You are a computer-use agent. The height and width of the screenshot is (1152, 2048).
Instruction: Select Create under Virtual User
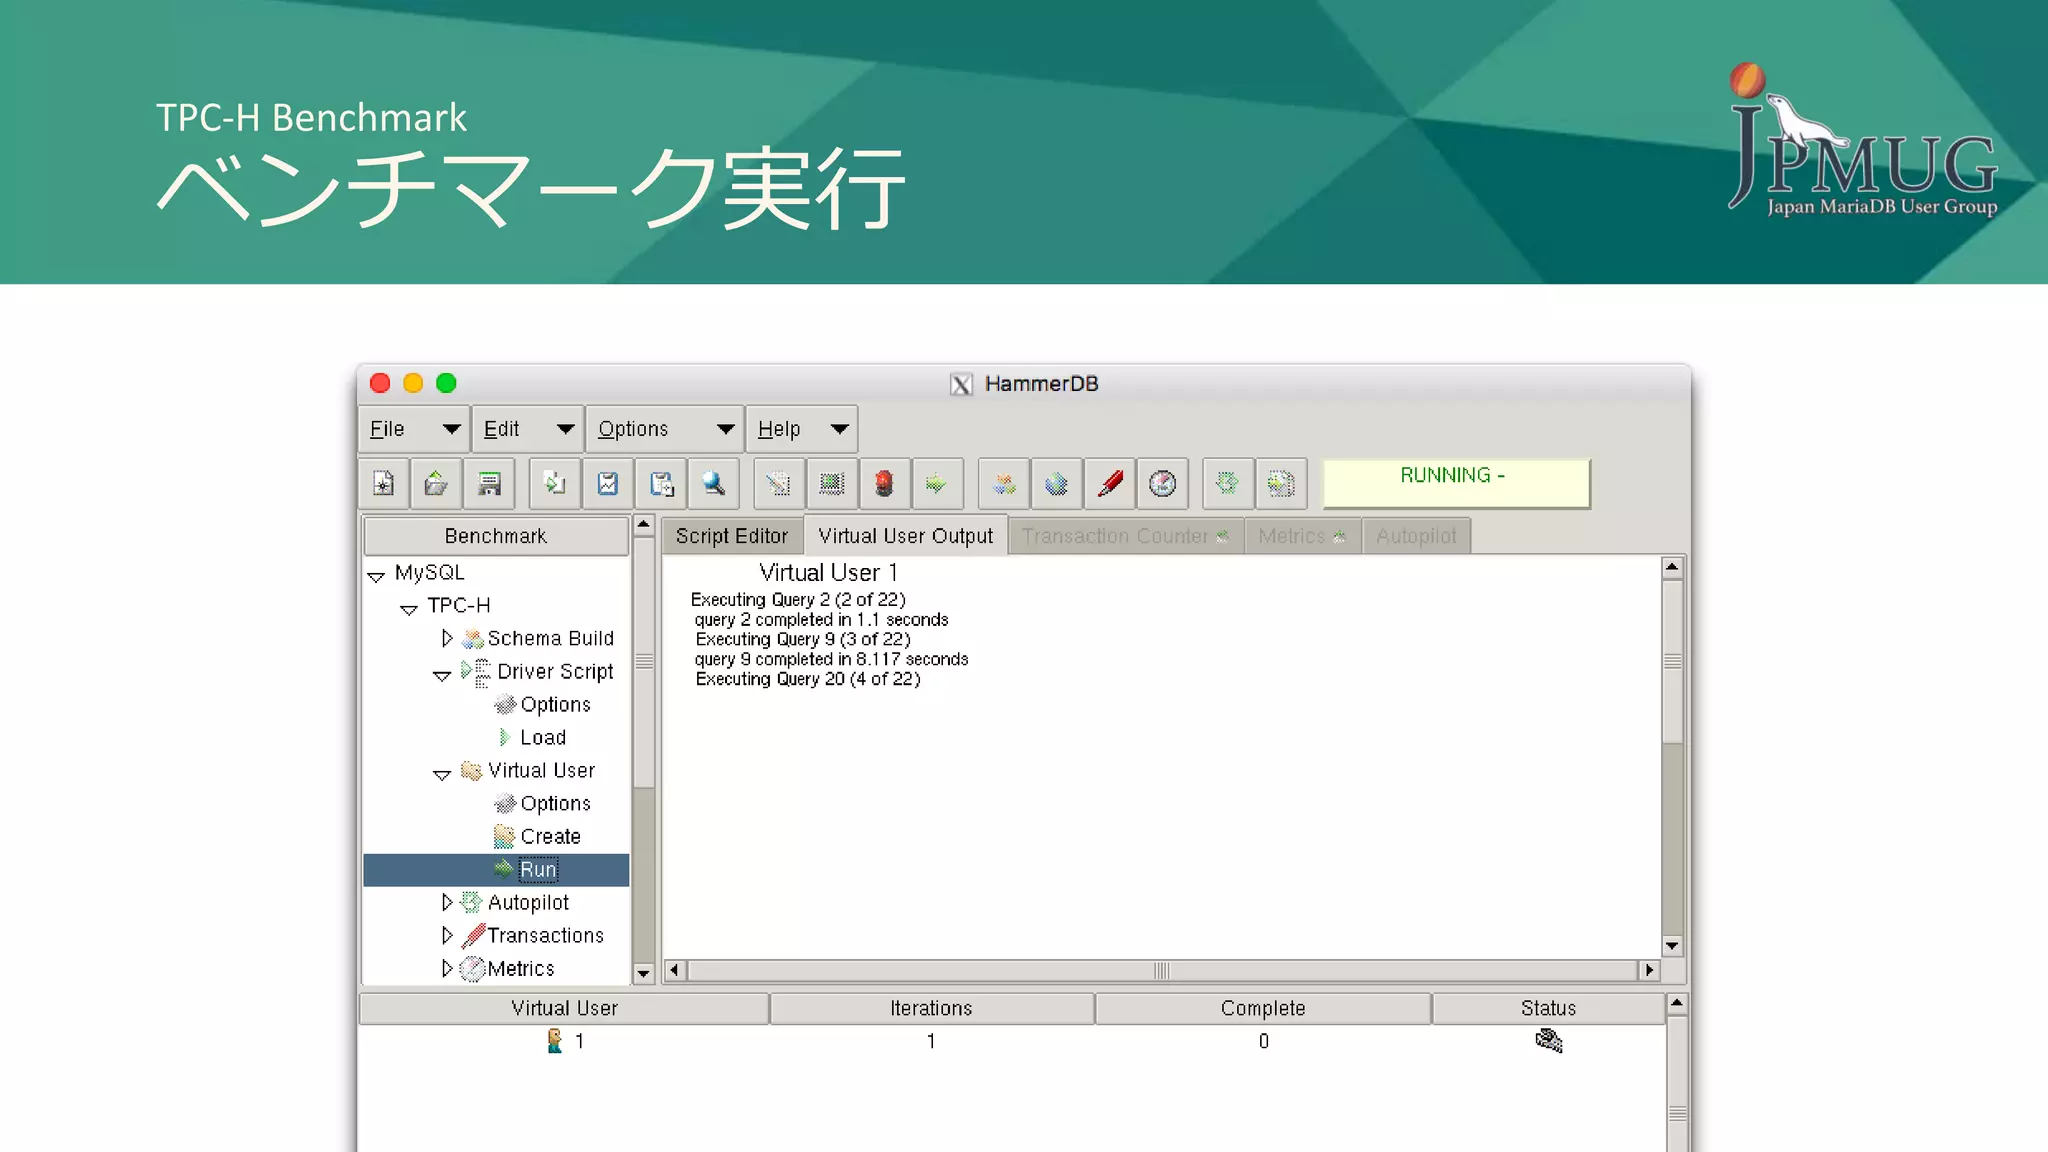click(550, 836)
